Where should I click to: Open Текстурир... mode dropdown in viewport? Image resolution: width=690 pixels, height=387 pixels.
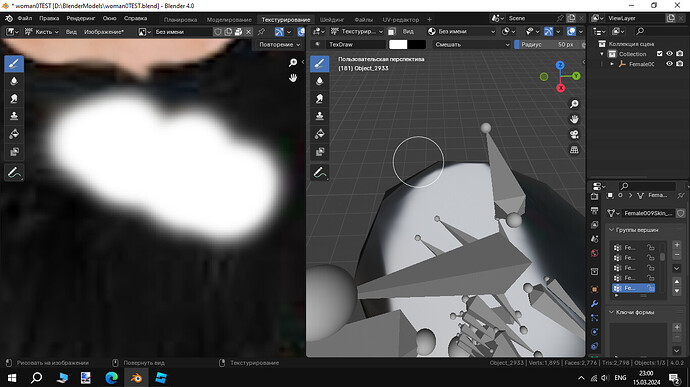tap(357, 32)
